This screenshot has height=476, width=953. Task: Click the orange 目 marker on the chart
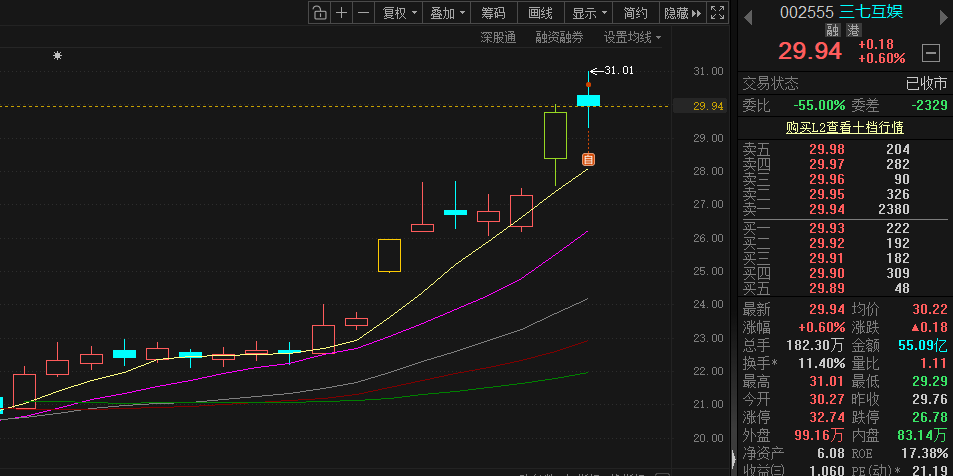point(588,159)
